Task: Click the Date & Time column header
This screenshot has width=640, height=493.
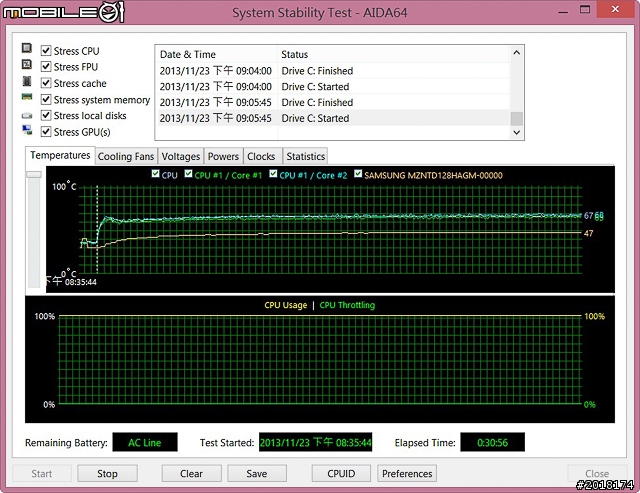Action: coord(216,54)
